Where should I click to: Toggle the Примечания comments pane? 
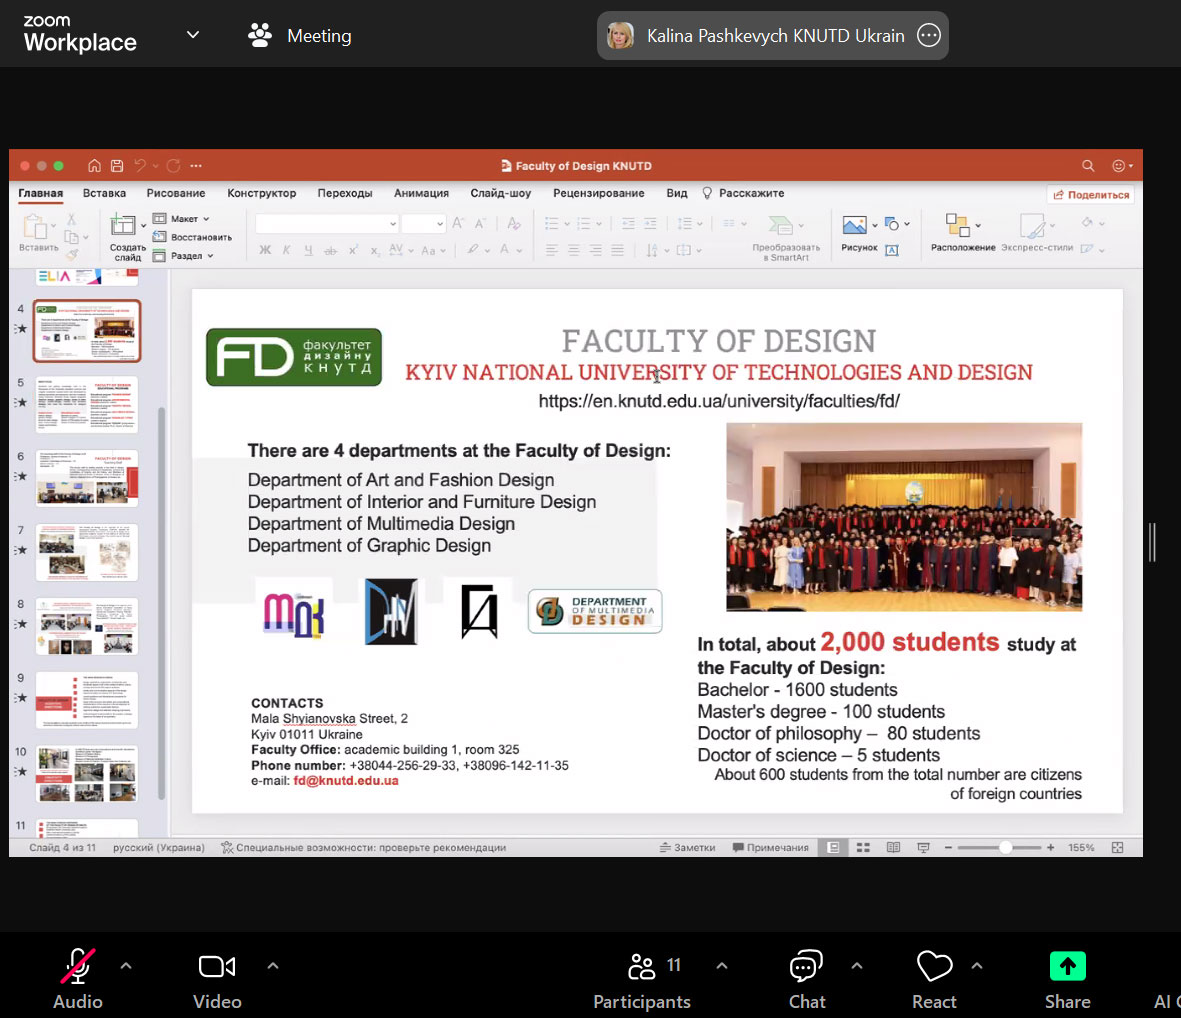[x=771, y=848]
